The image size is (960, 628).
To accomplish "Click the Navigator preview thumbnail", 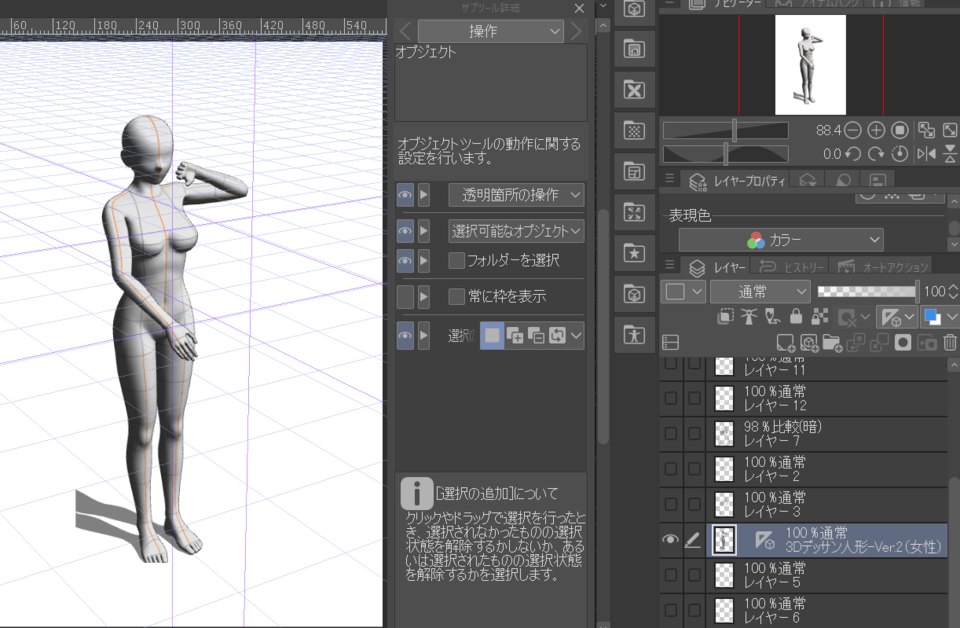I will (810, 65).
